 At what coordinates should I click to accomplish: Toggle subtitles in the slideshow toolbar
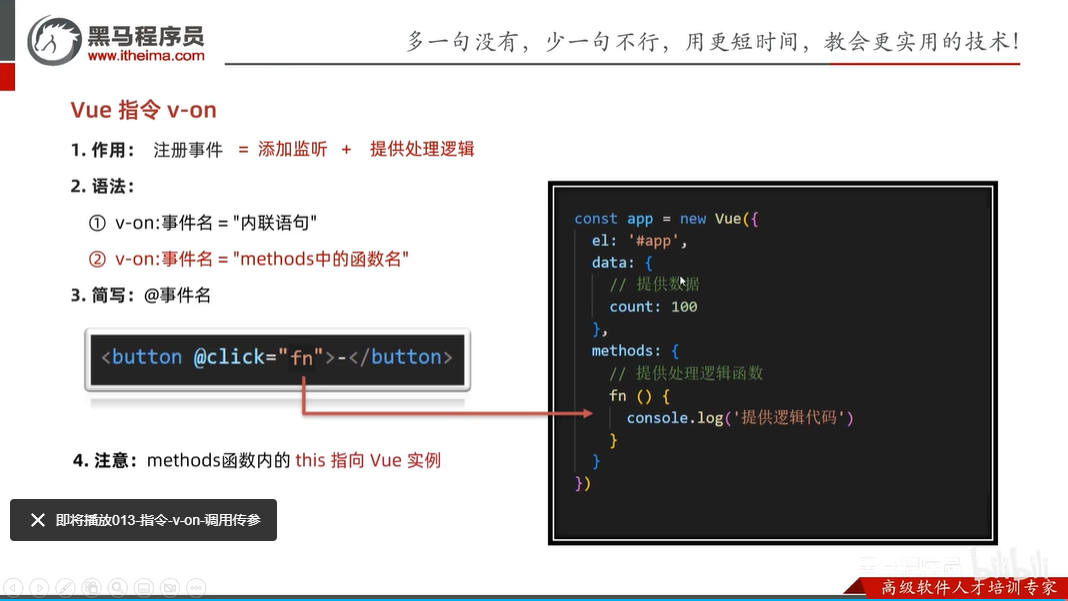coord(144,587)
